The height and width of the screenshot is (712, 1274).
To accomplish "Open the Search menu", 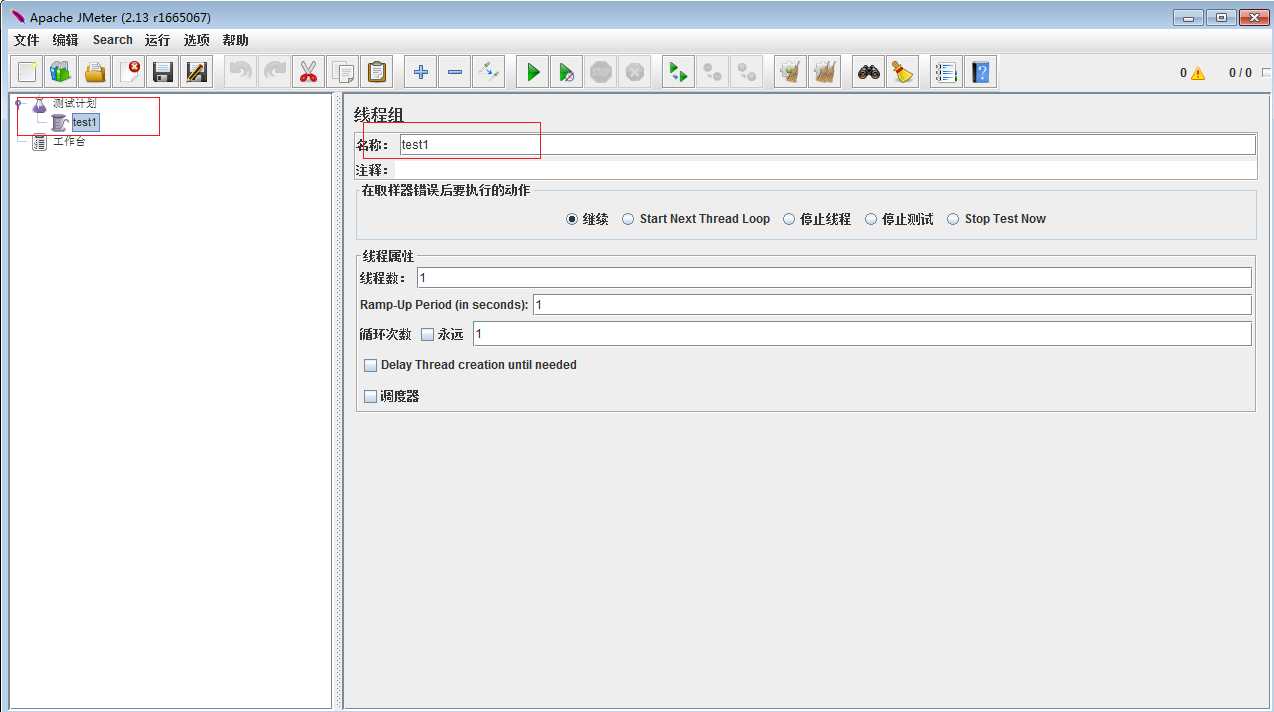I will point(113,40).
